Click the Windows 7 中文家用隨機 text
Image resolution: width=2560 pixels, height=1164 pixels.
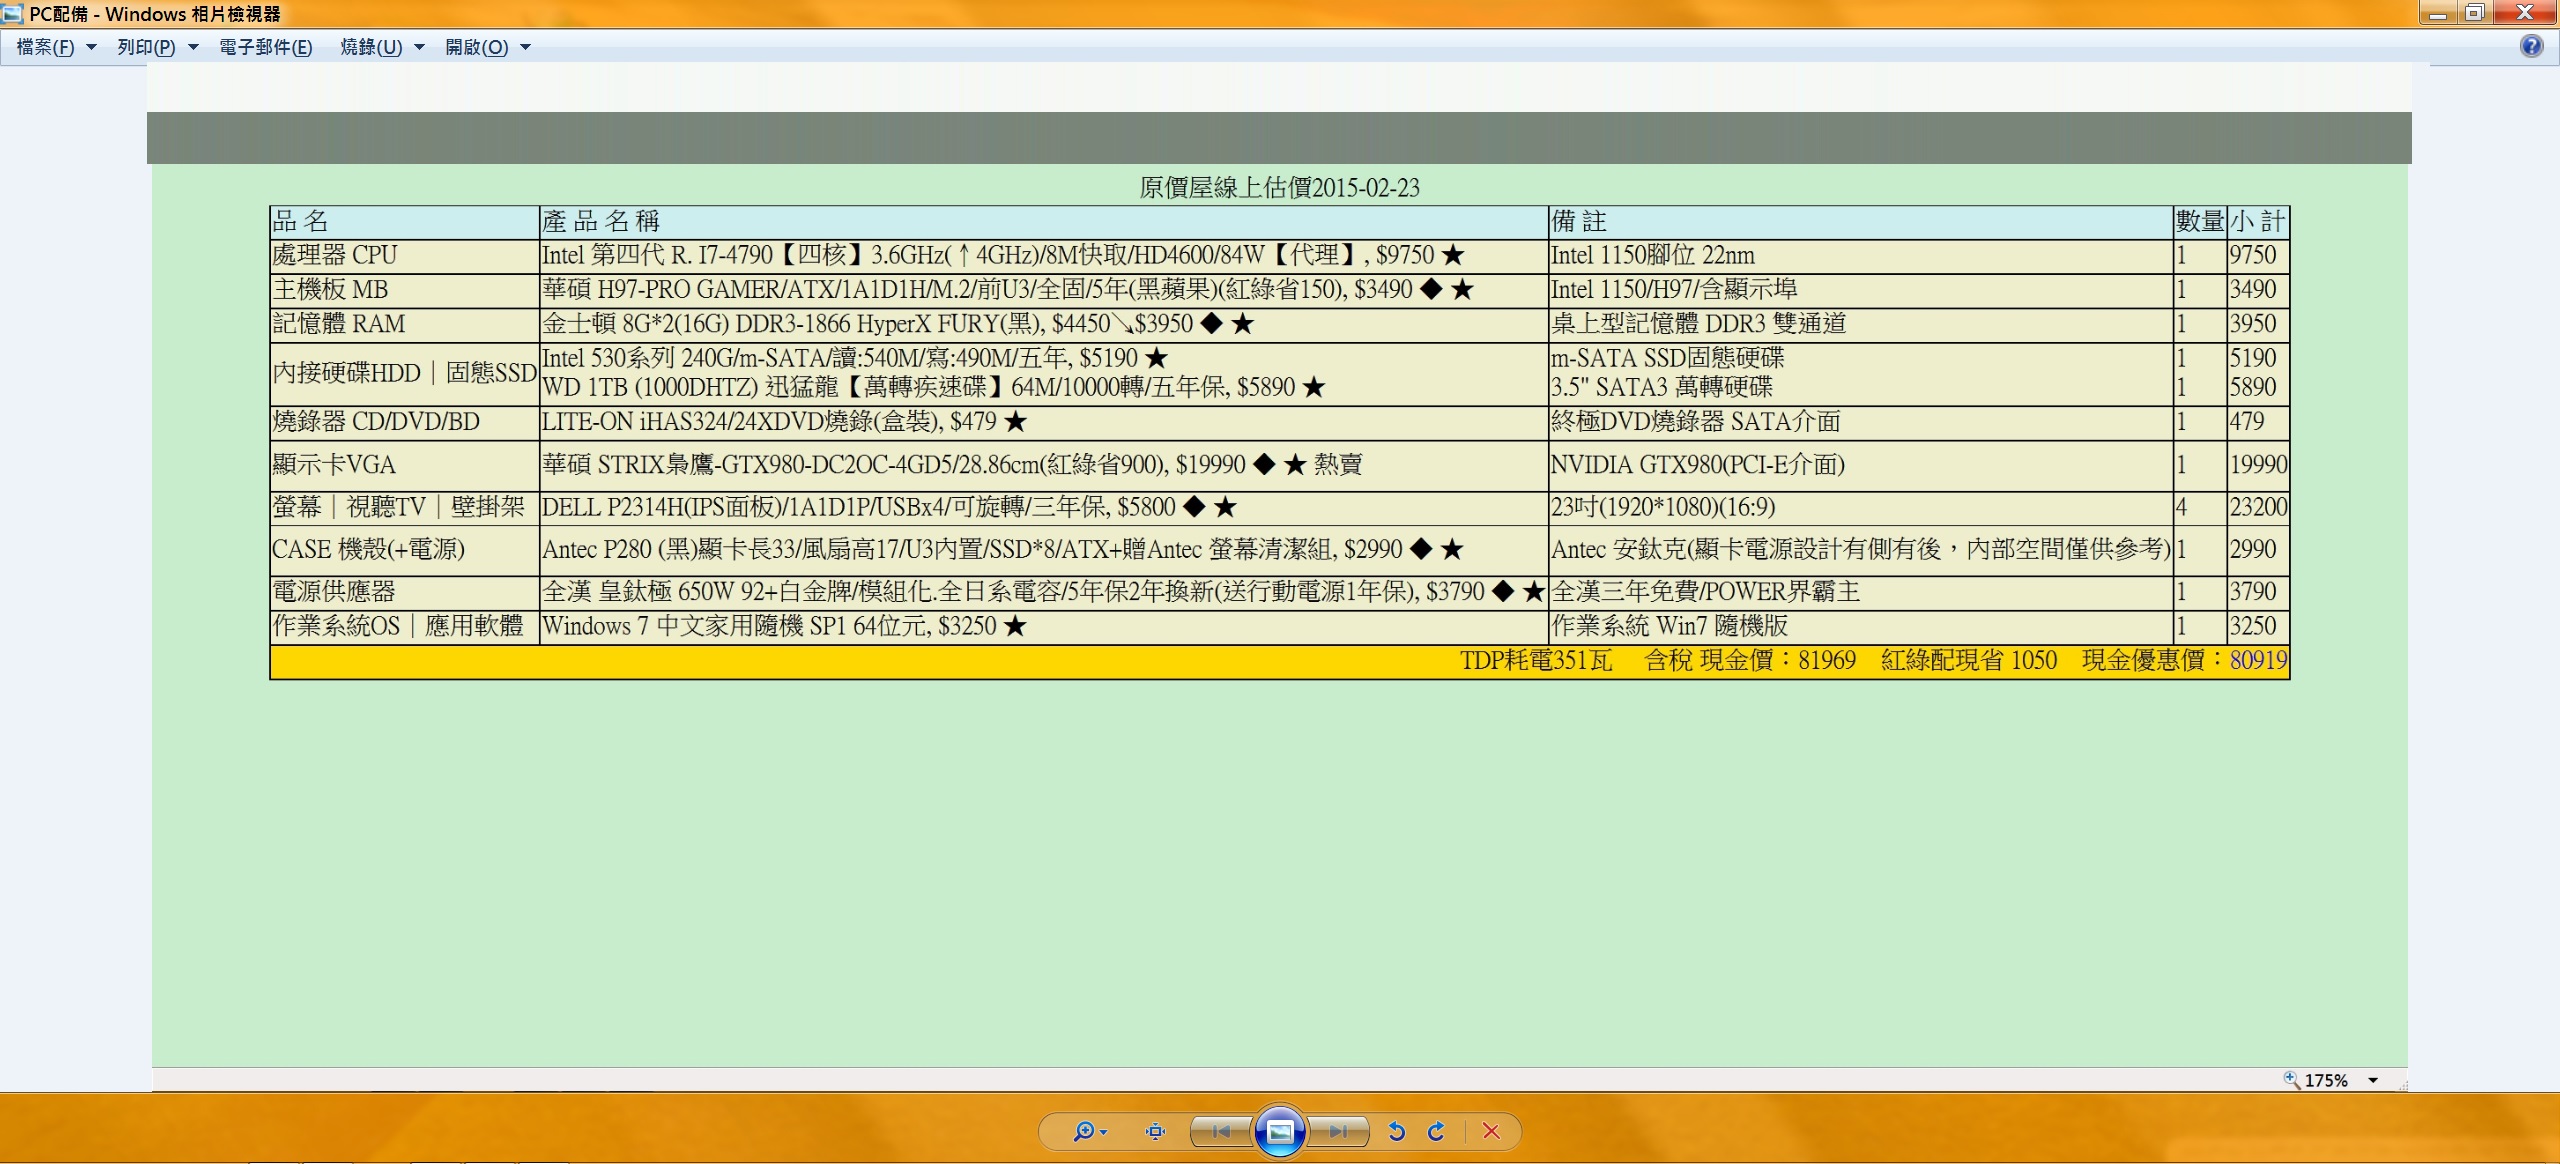pos(784,627)
